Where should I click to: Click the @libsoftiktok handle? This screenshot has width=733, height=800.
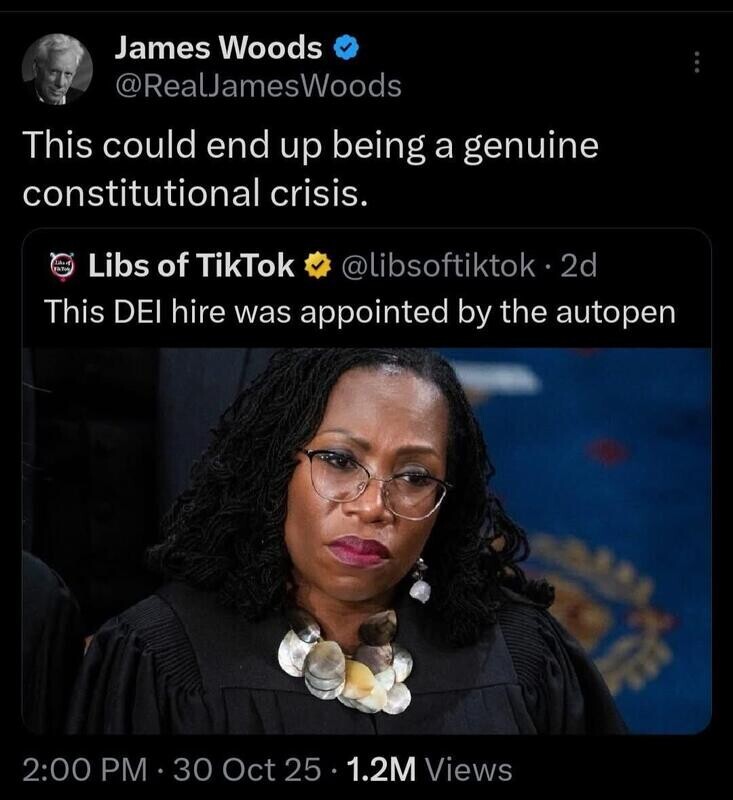(x=438, y=265)
